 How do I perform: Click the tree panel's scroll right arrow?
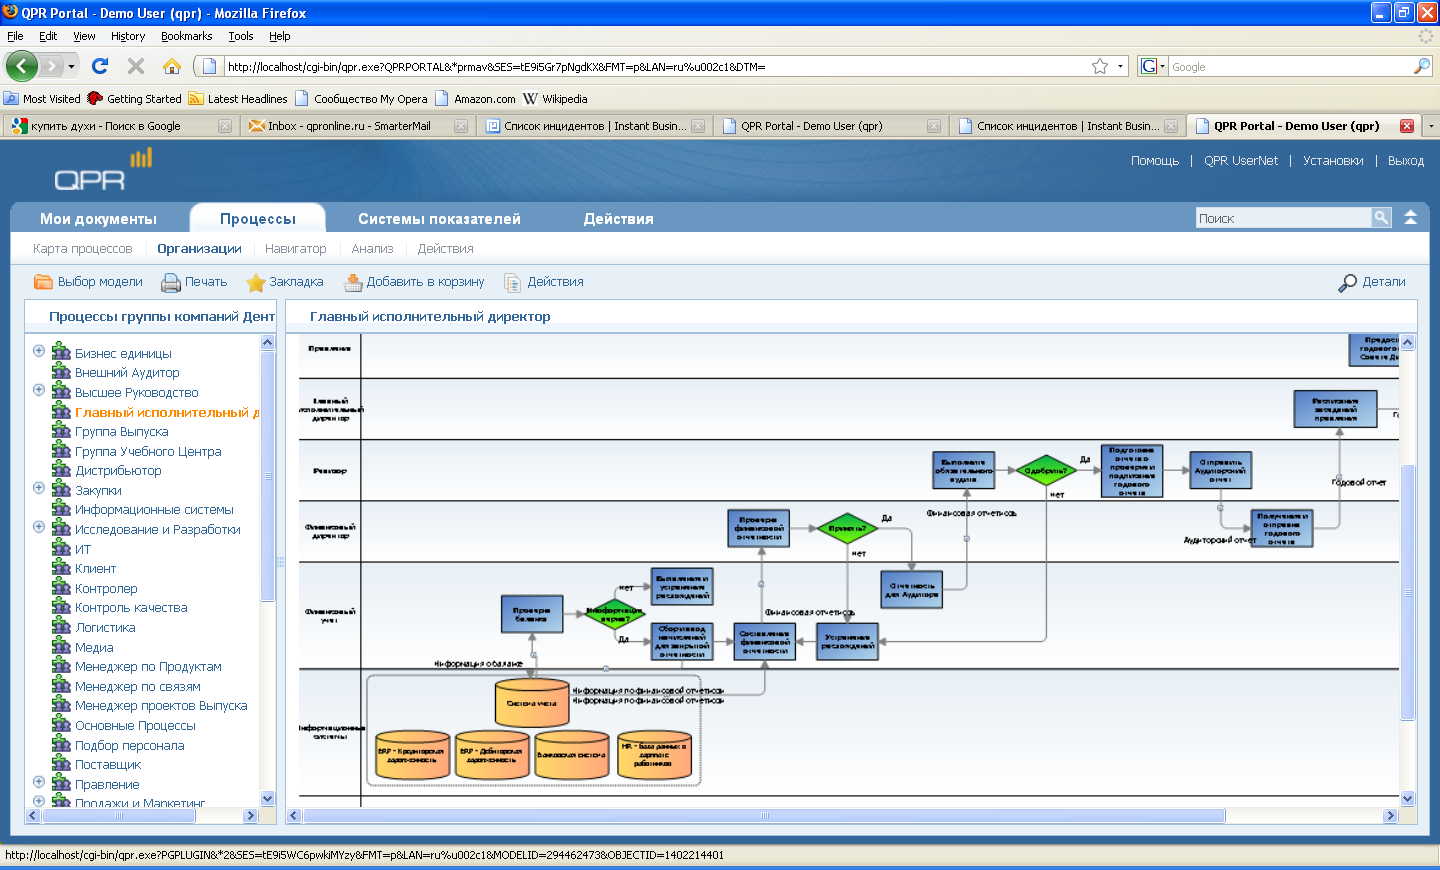pos(250,816)
